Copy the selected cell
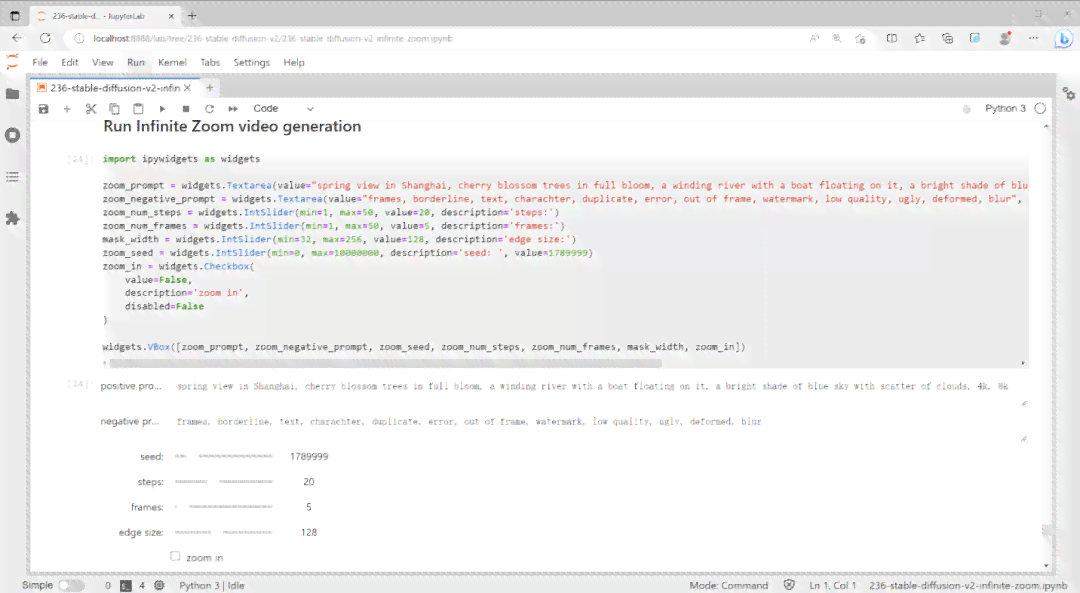 click(114, 109)
